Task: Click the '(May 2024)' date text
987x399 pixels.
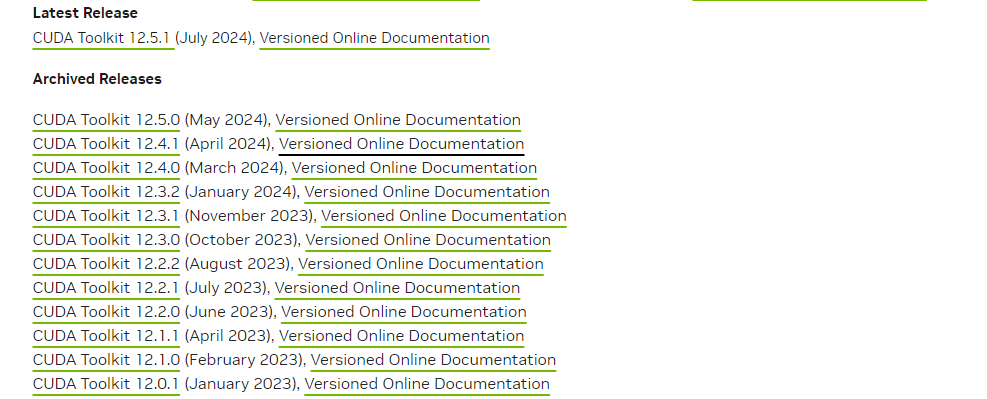Action: click(227, 120)
